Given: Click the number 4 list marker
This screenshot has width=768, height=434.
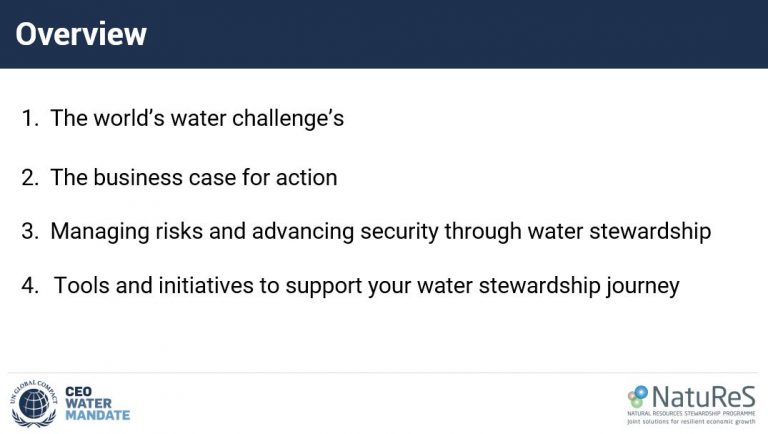Looking at the screenshot, I should tap(30, 286).
